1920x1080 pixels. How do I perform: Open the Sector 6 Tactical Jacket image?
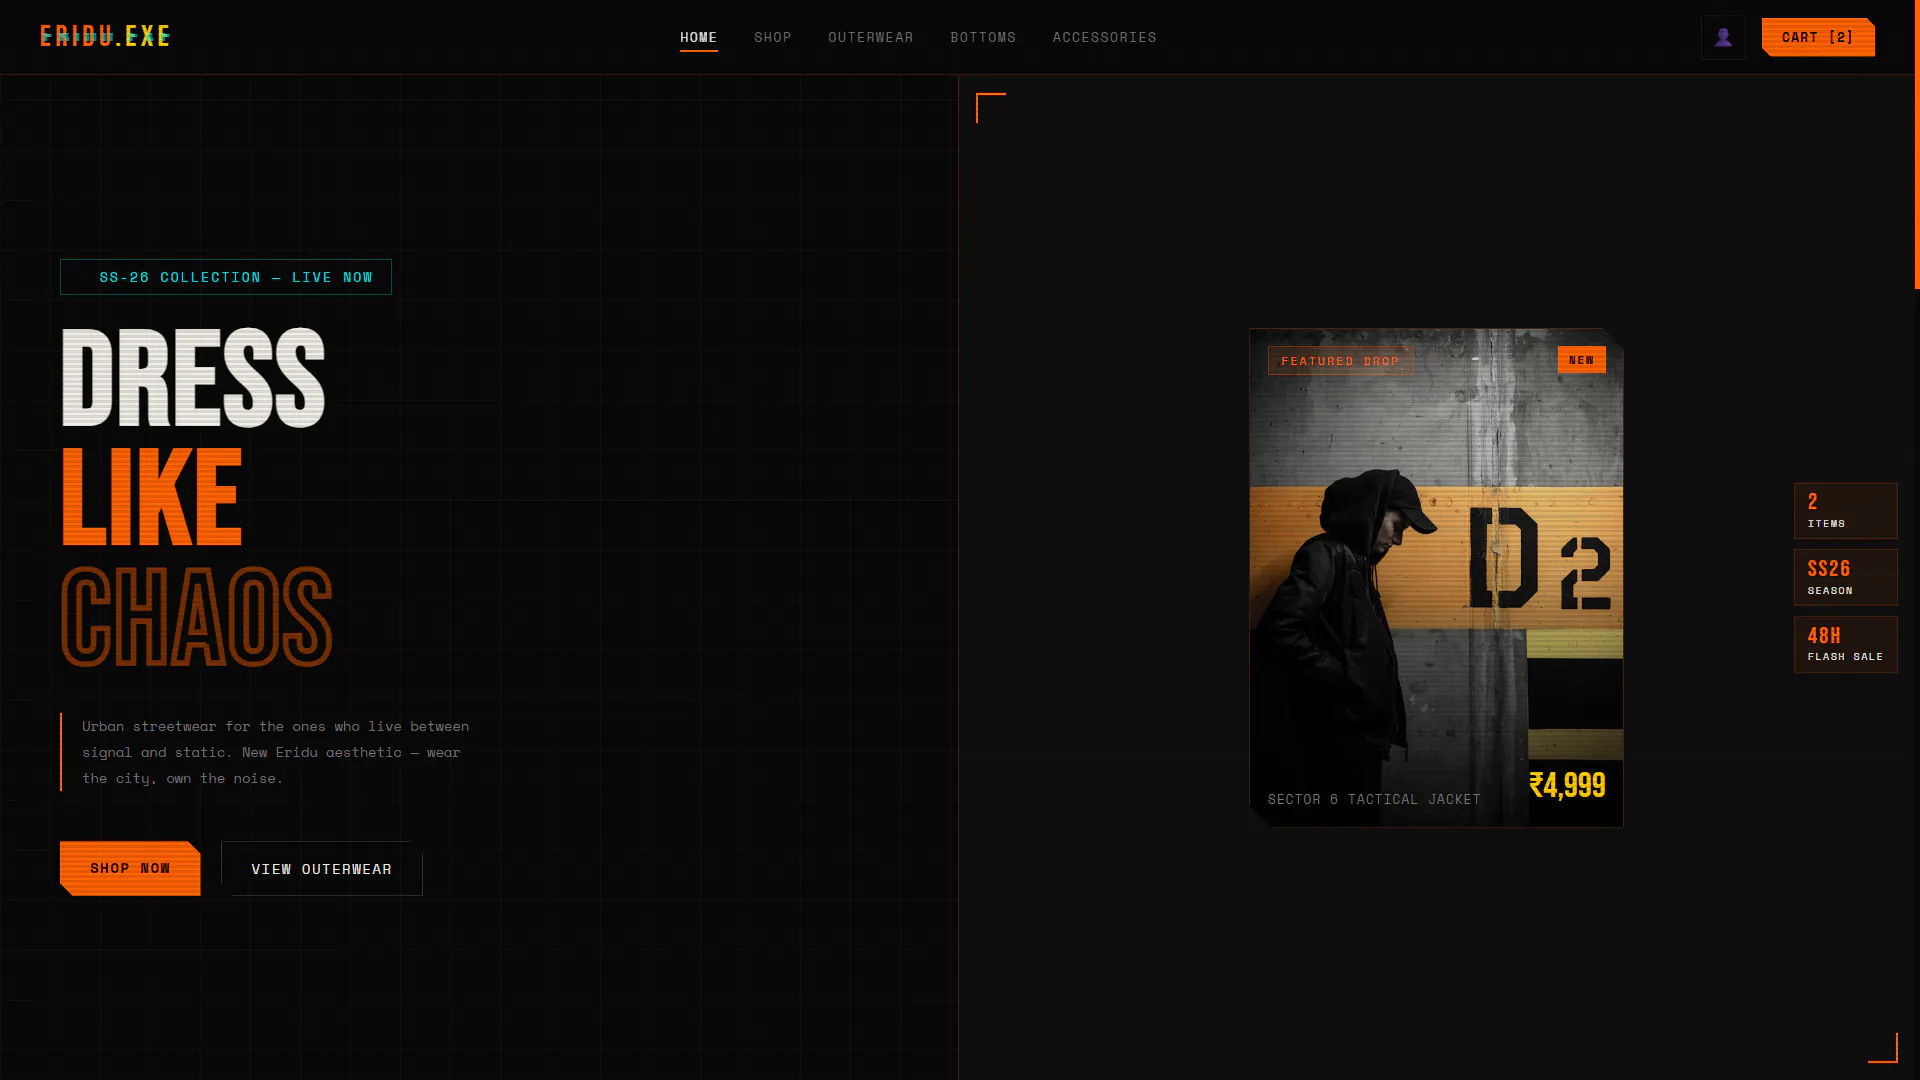coord(1436,577)
